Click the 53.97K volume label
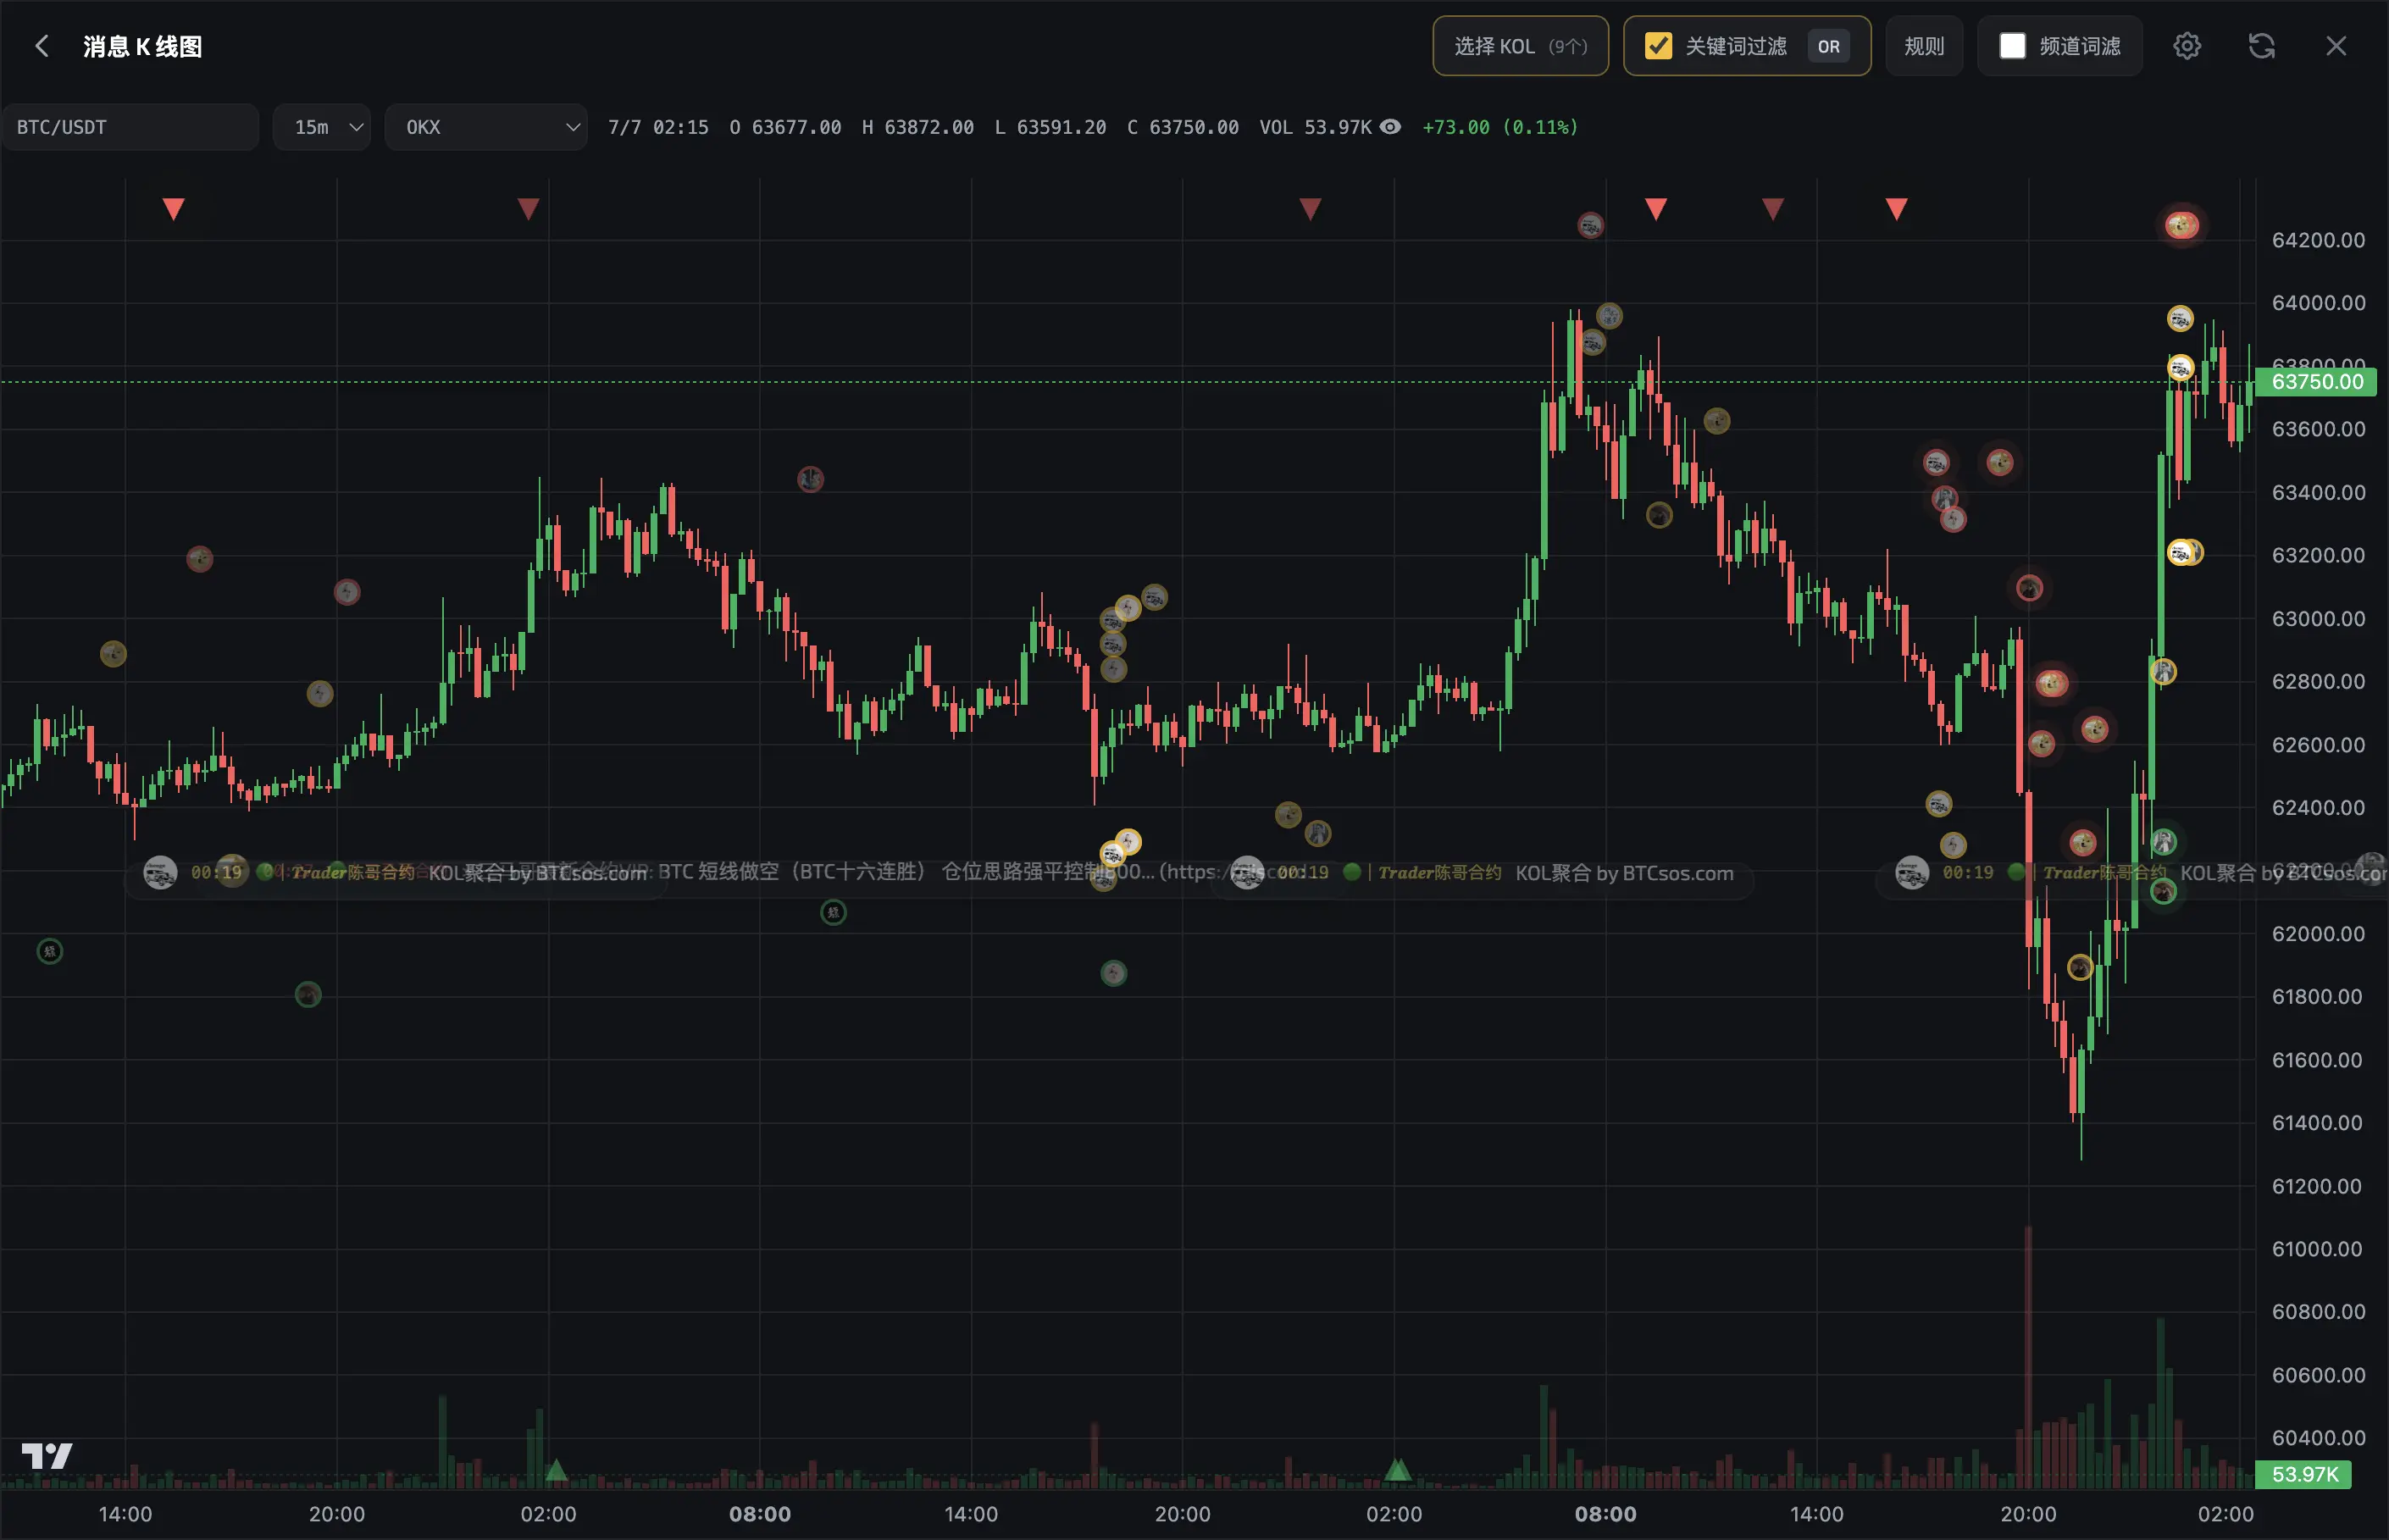 (x=2303, y=1474)
